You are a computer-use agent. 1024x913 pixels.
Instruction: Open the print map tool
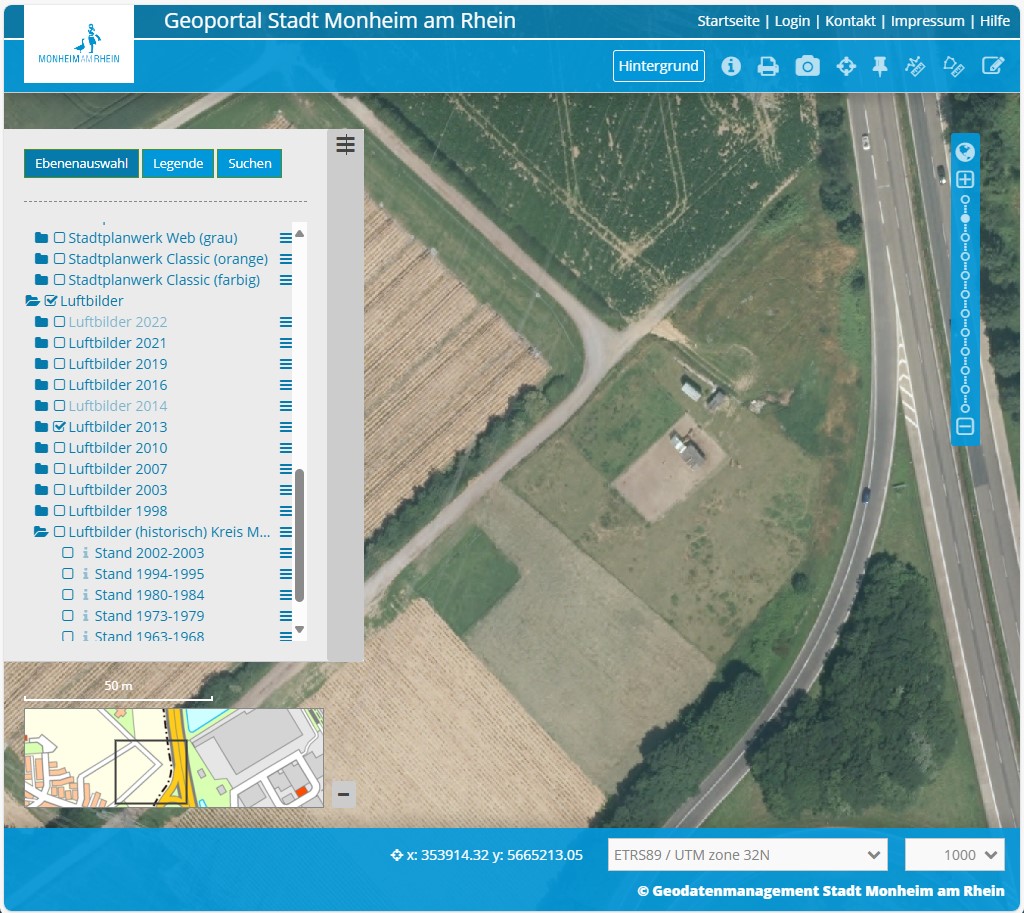click(x=768, y=66)
